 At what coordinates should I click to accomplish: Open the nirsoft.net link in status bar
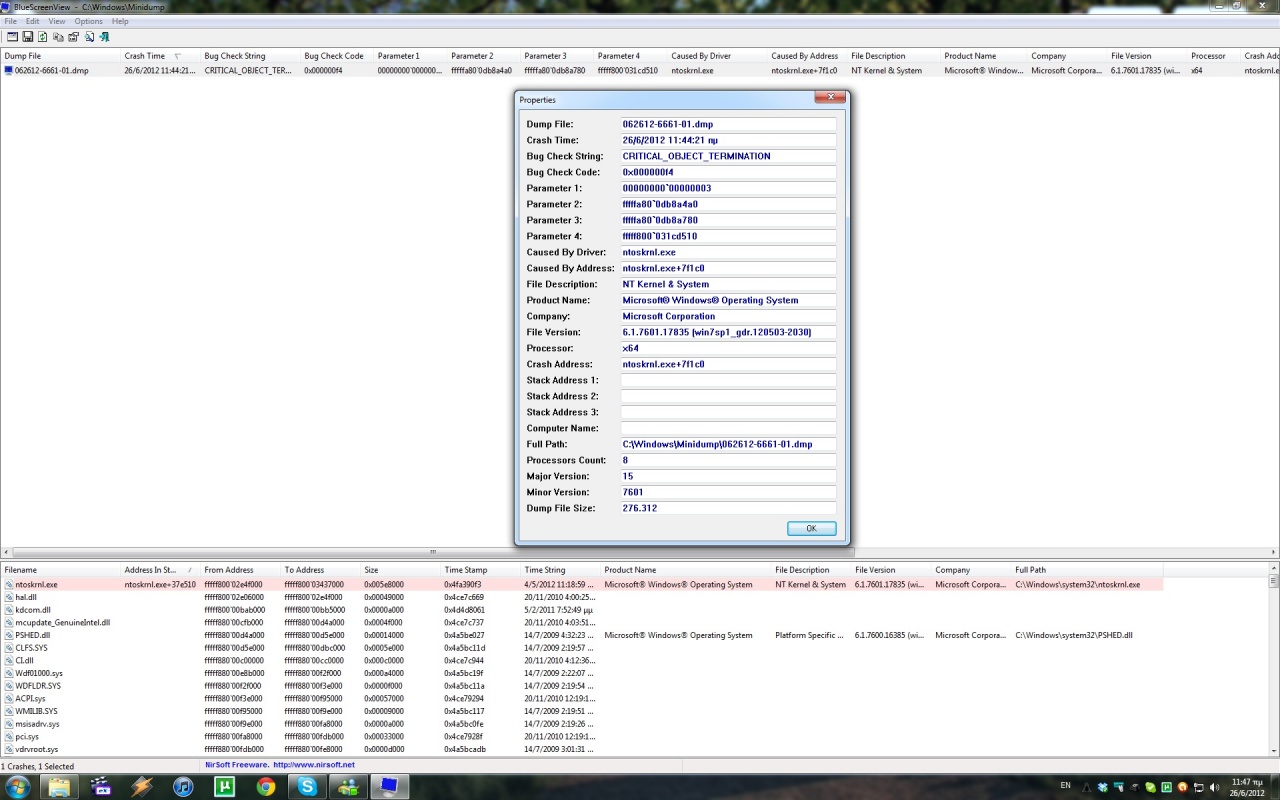[314, 765]
